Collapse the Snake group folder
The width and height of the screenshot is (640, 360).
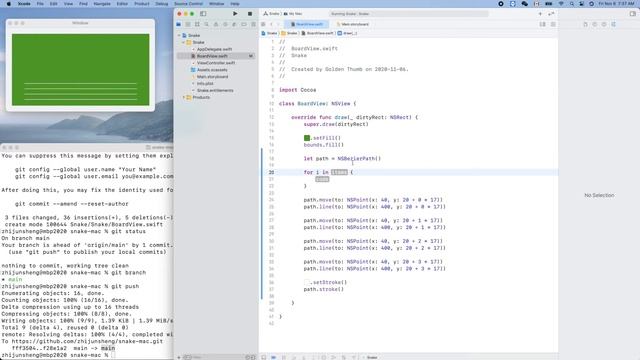point(184,42)
